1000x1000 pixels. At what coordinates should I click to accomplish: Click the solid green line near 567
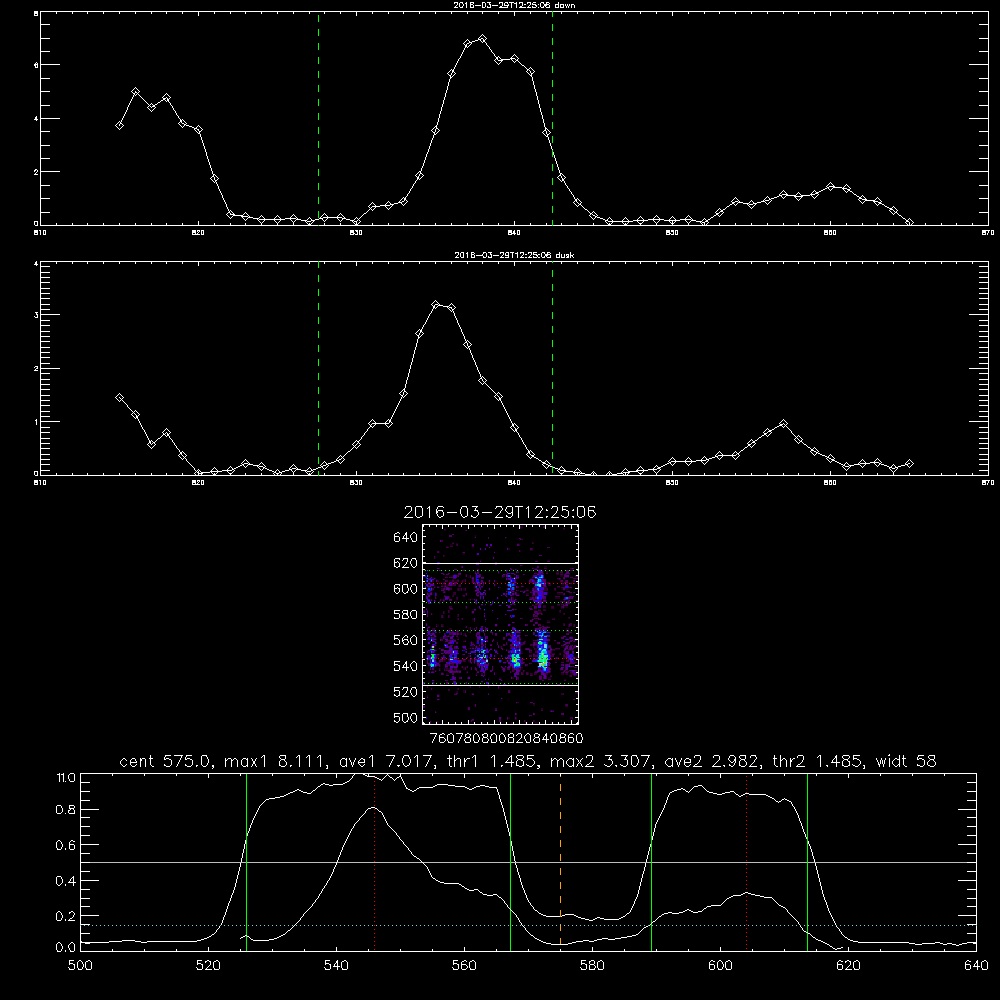click(510, 861)
